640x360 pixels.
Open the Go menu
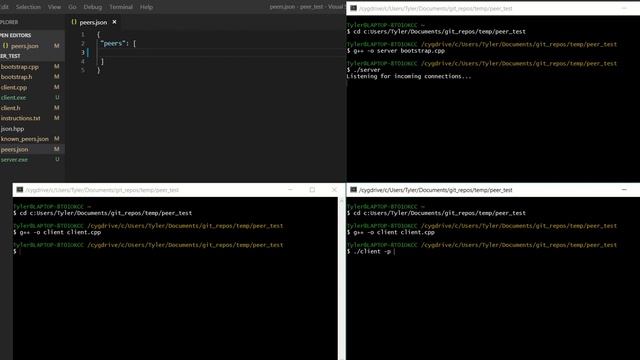coord(72,7)
